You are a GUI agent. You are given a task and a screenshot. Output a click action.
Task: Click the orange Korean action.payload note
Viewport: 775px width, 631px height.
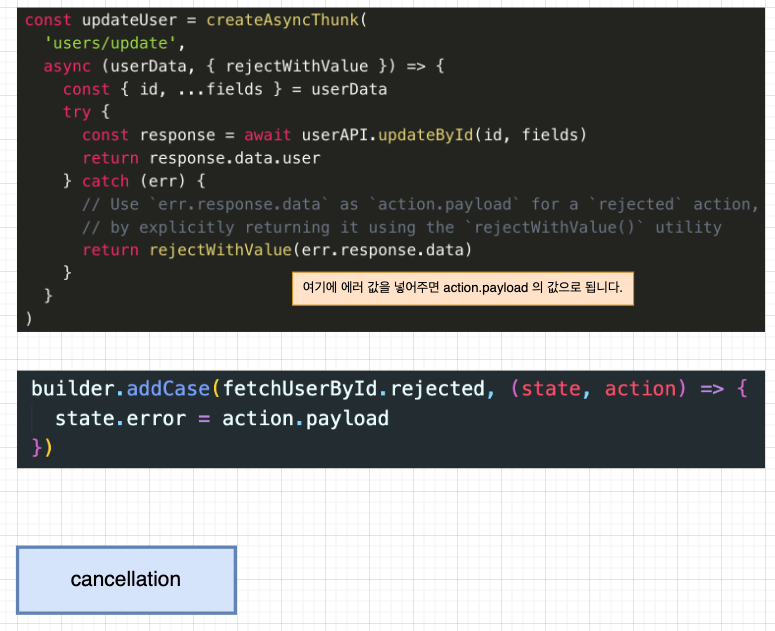point(463,288)
